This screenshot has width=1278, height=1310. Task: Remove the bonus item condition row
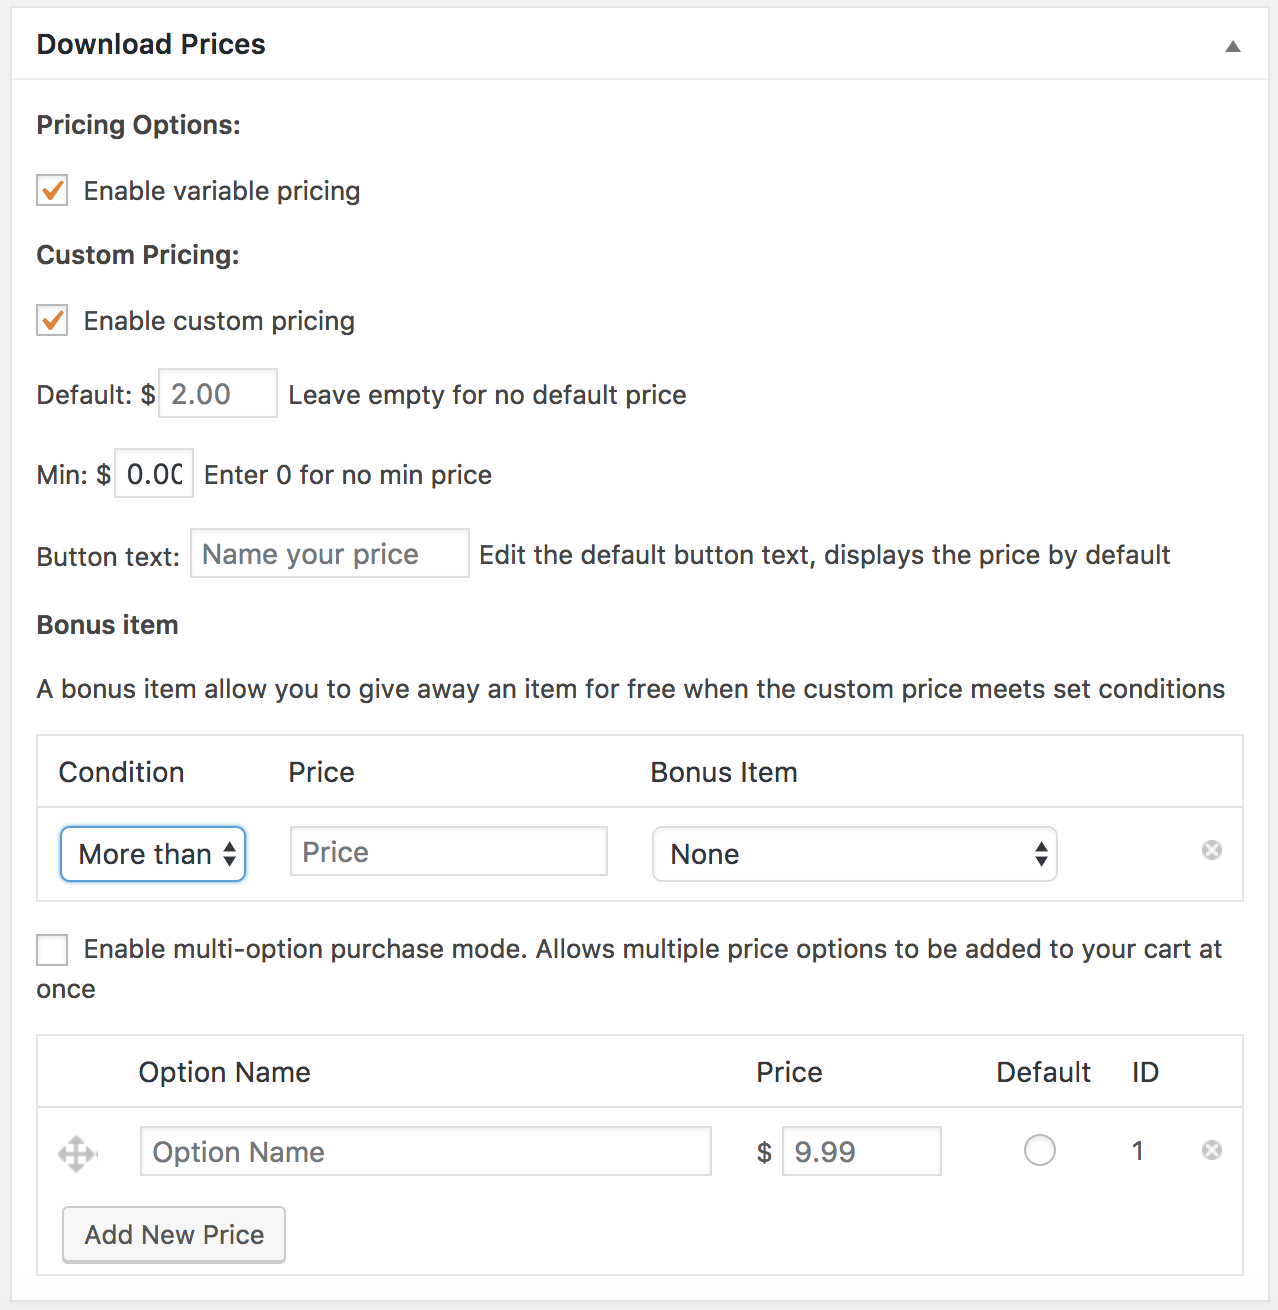pos(1211,850)
